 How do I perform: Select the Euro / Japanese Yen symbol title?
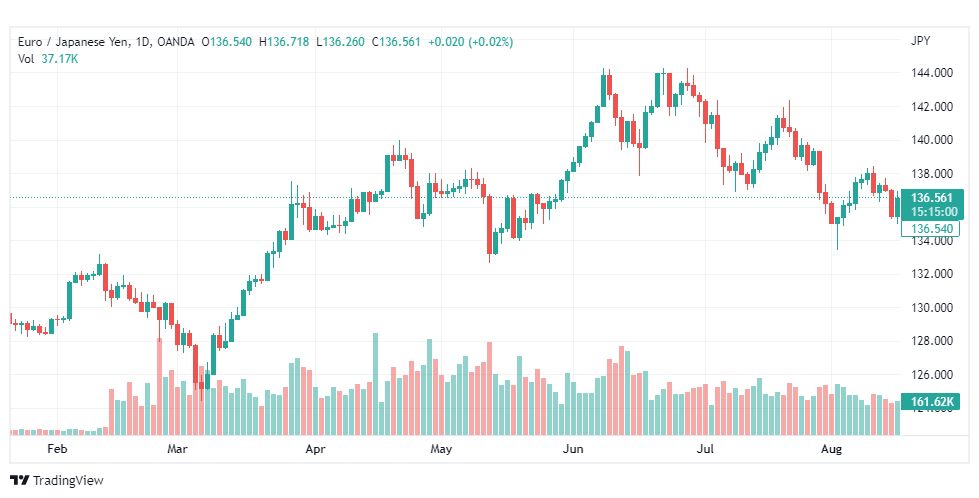coord(73,42)
